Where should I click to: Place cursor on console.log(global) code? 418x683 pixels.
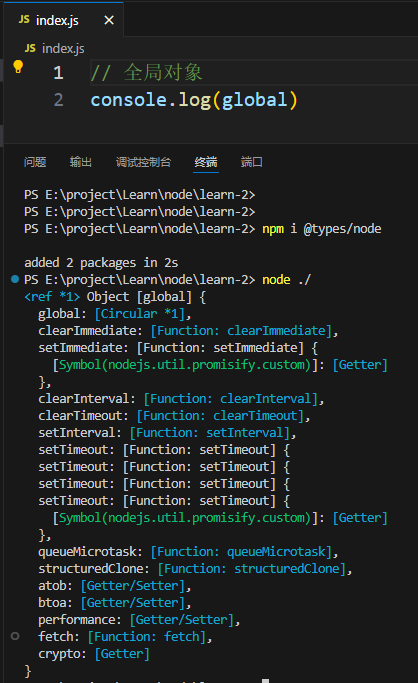point(194,100)
